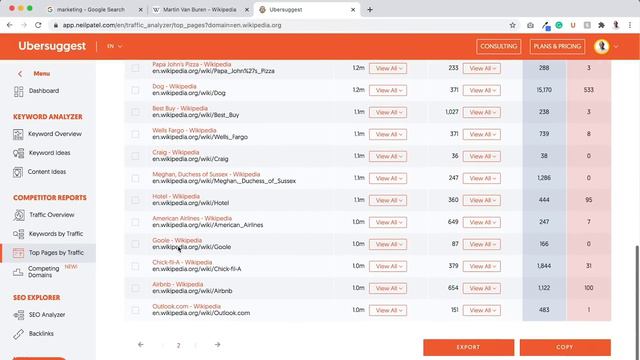Open first View All dropdown for Dog row

[388, 90]
